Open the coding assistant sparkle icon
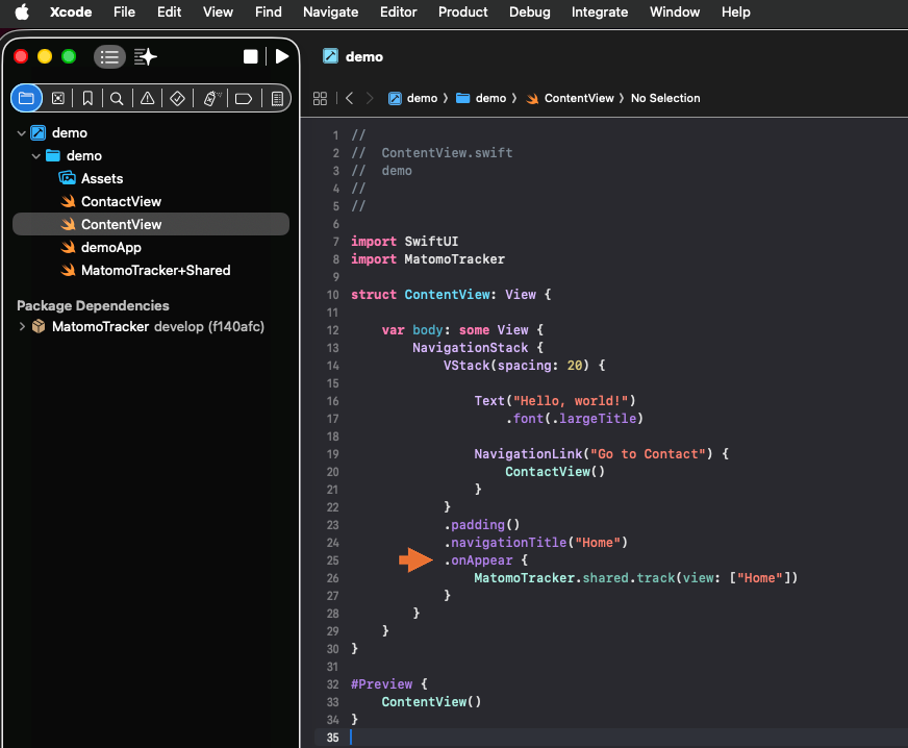 tap(145, 57)
